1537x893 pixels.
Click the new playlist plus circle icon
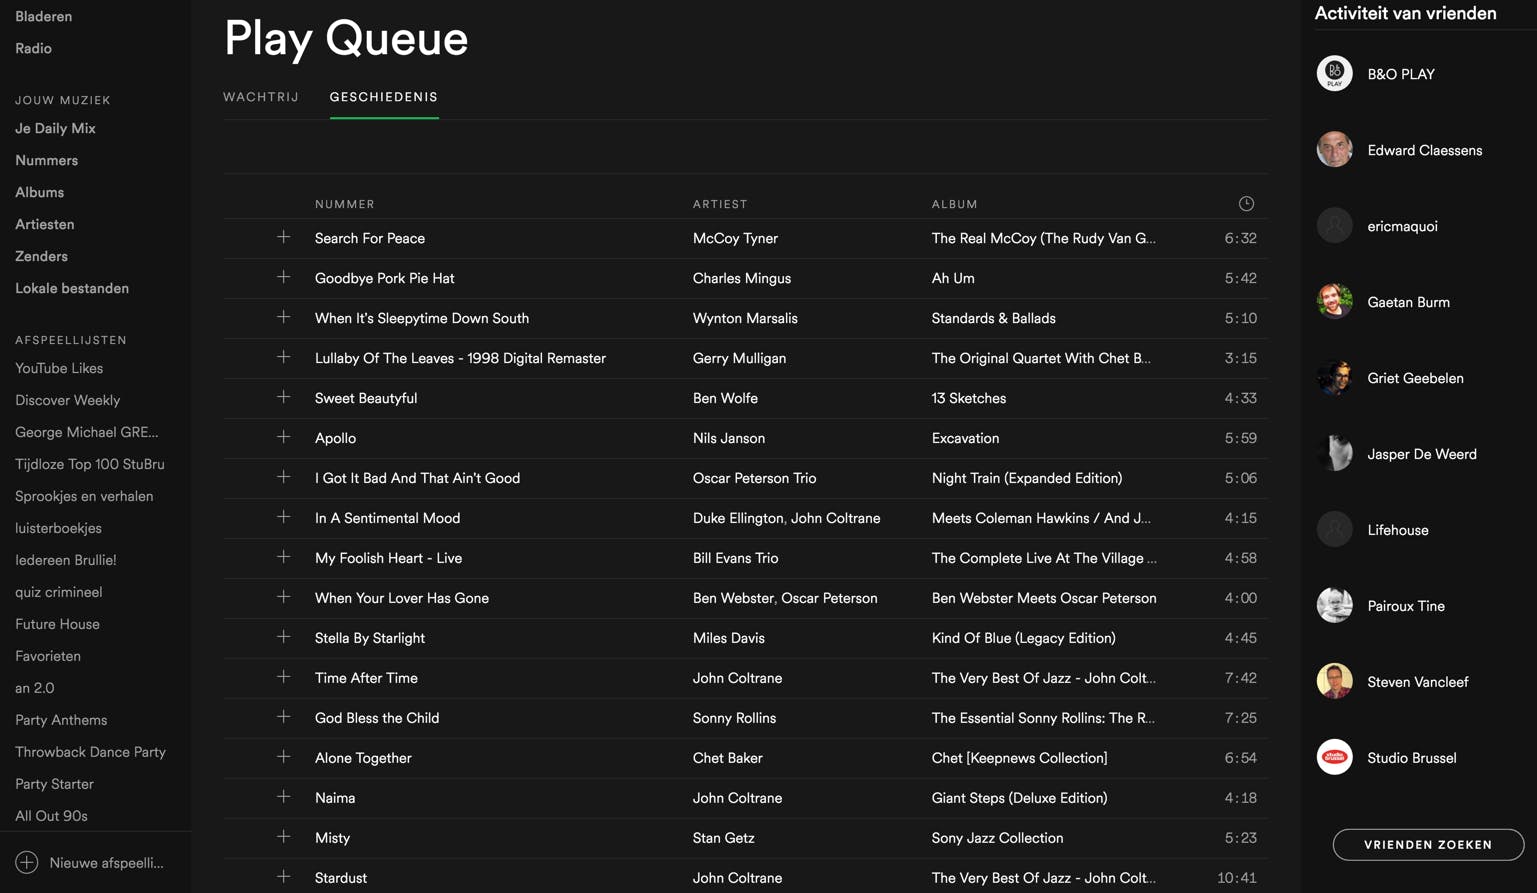tap(27, 862)
